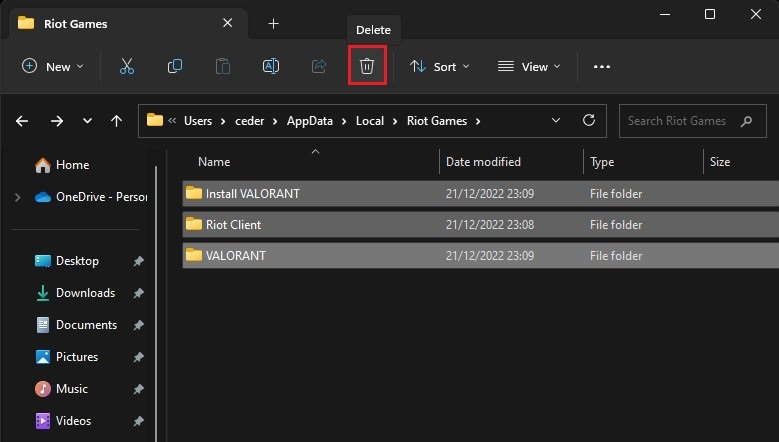The image size is (779, 442).
Task: Open the three-dot See more menu
Action: coord(602,67)
